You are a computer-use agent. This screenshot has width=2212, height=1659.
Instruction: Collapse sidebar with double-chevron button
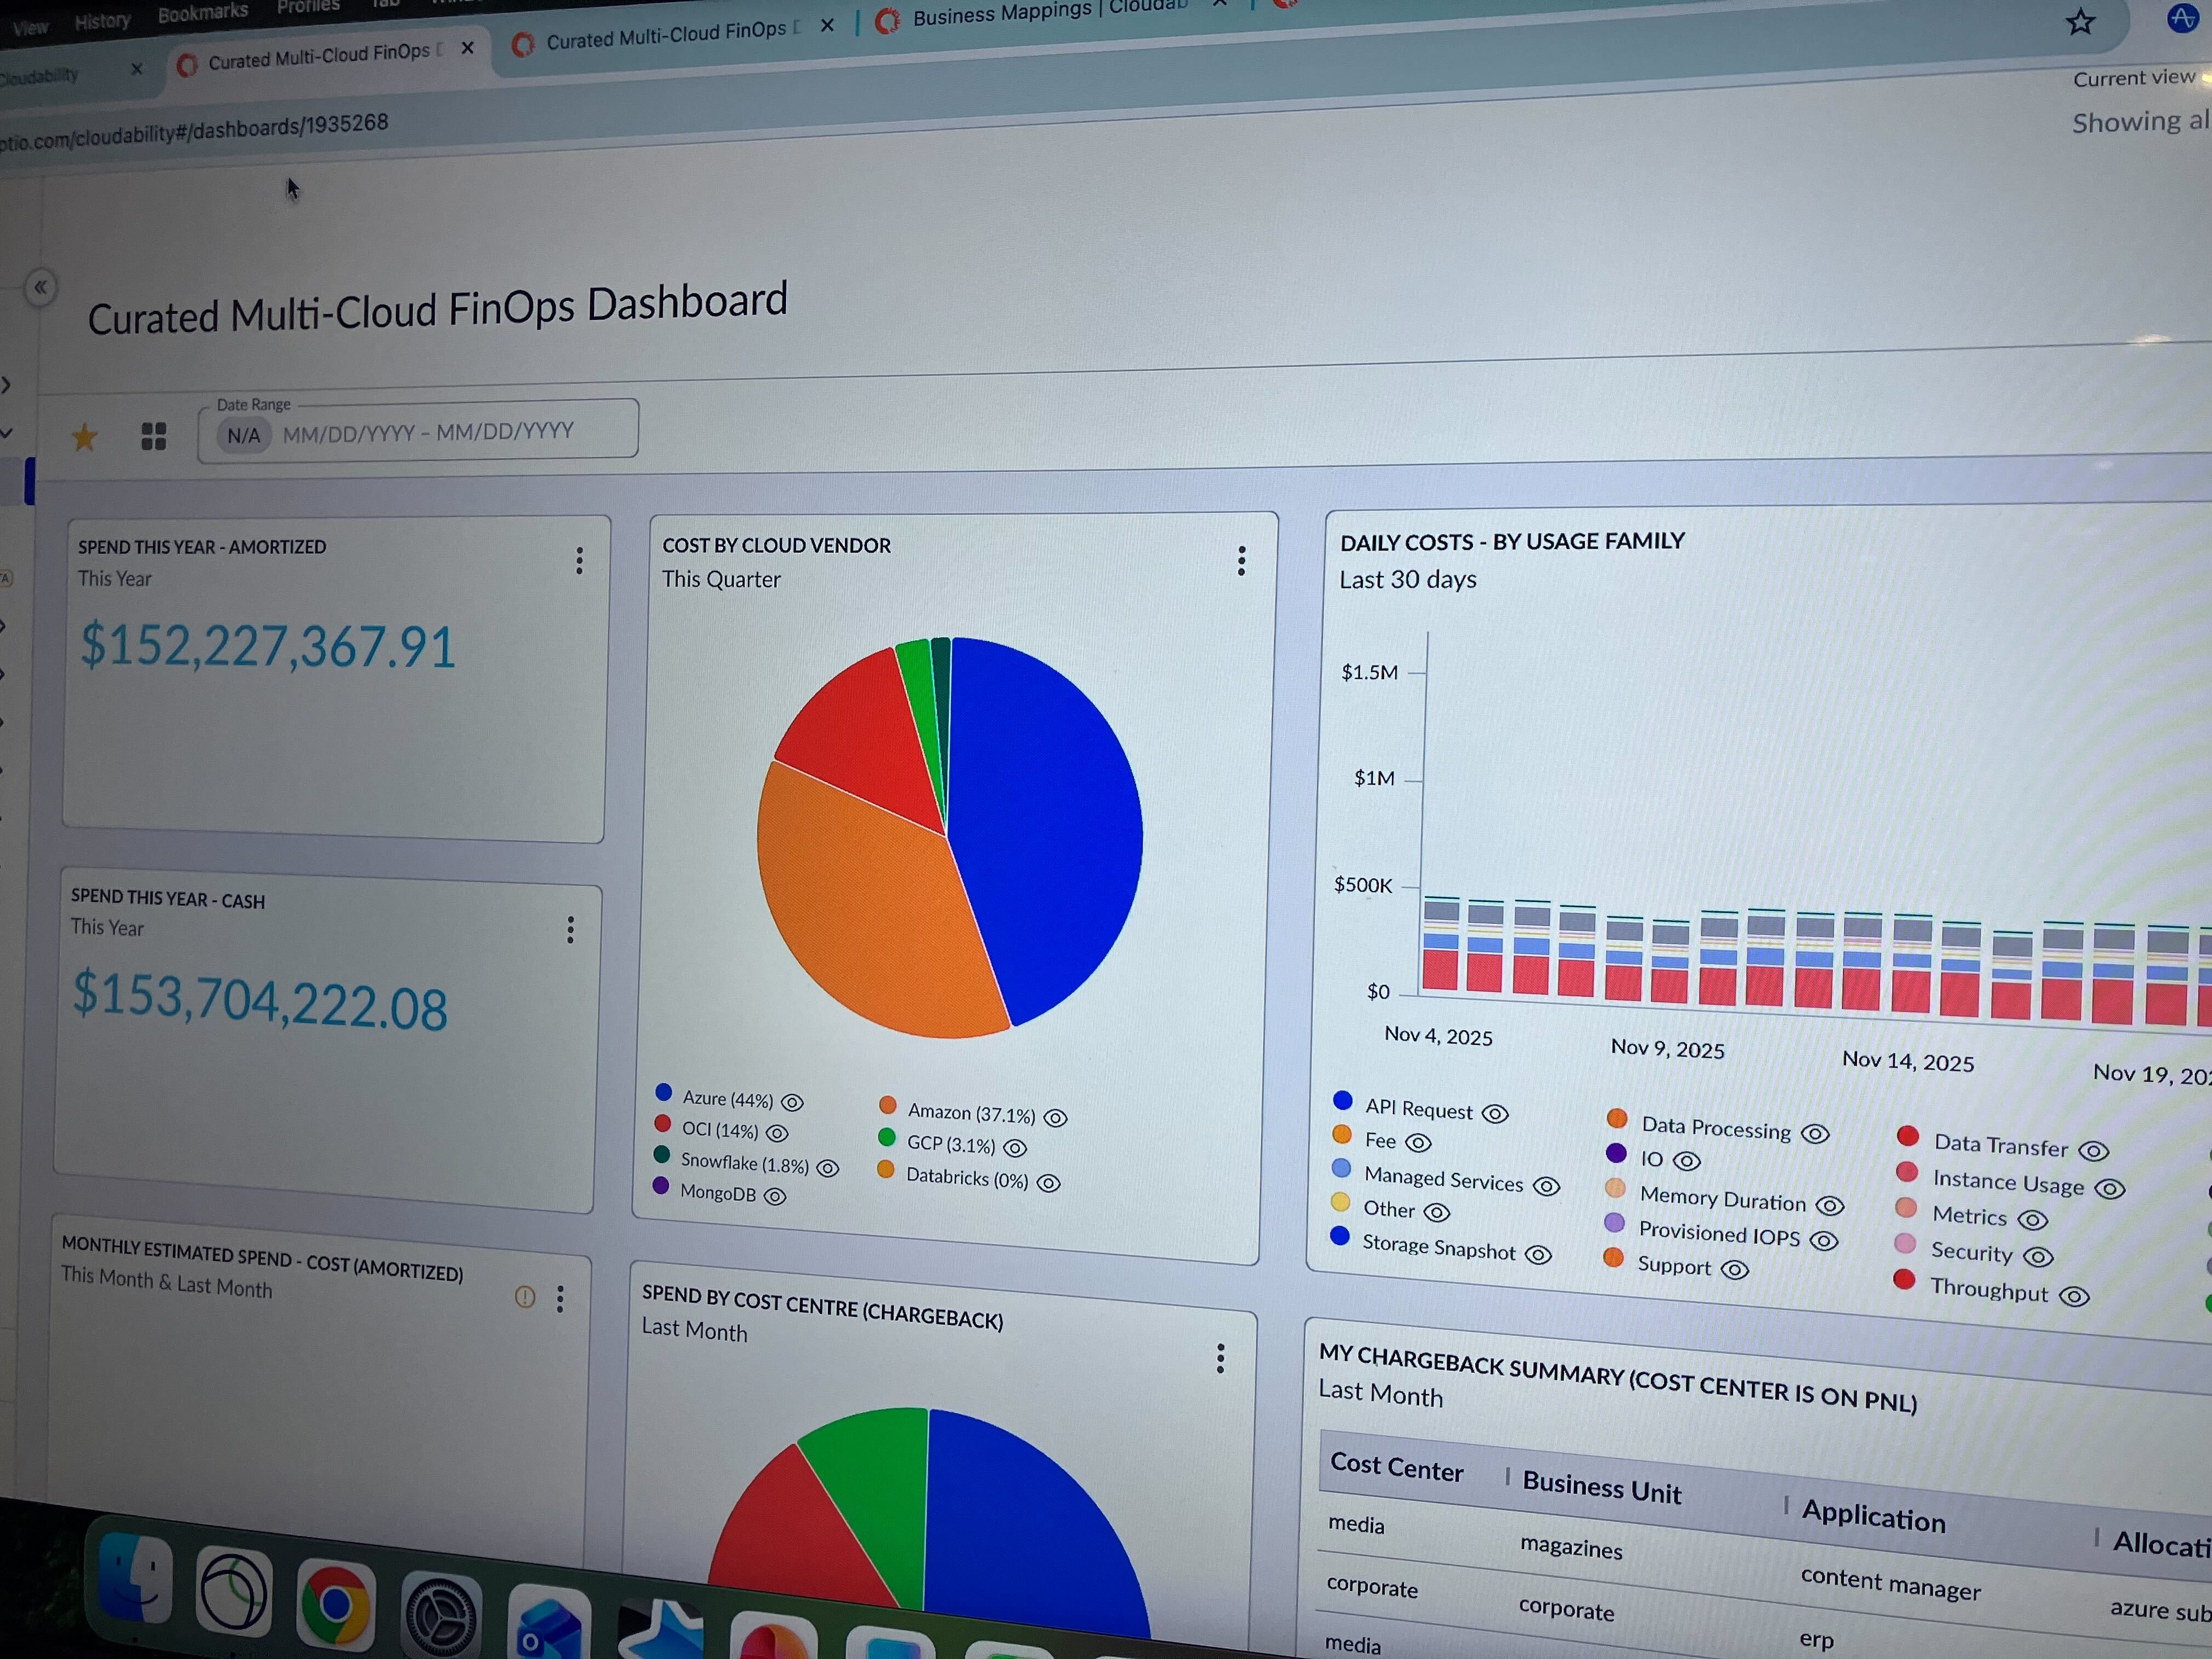tap(40, 288)
